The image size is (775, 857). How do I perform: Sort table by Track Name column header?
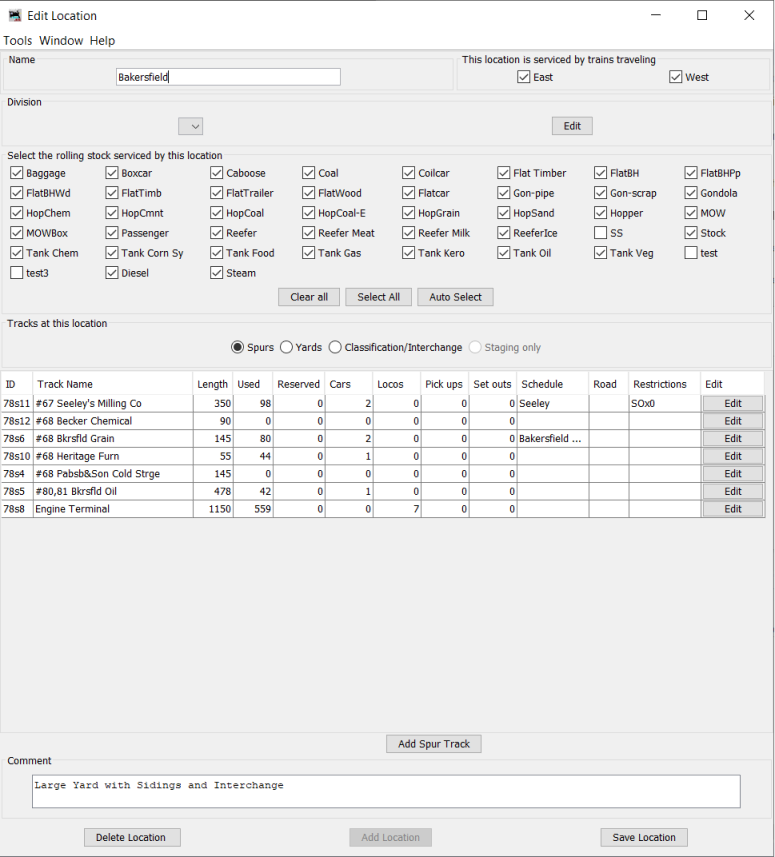65,384
